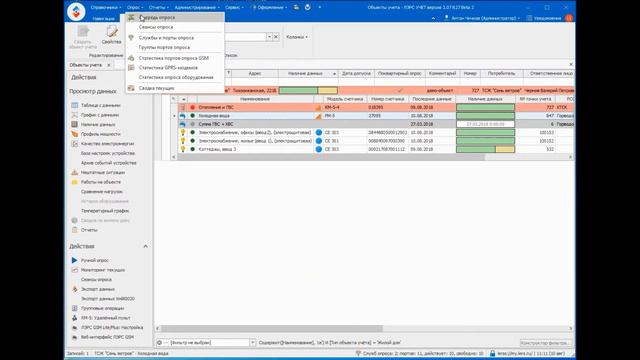The width and height of the screenshot is (640, 360).
Task: Open Профиль мощности view
Action: [x=100, y=134]
